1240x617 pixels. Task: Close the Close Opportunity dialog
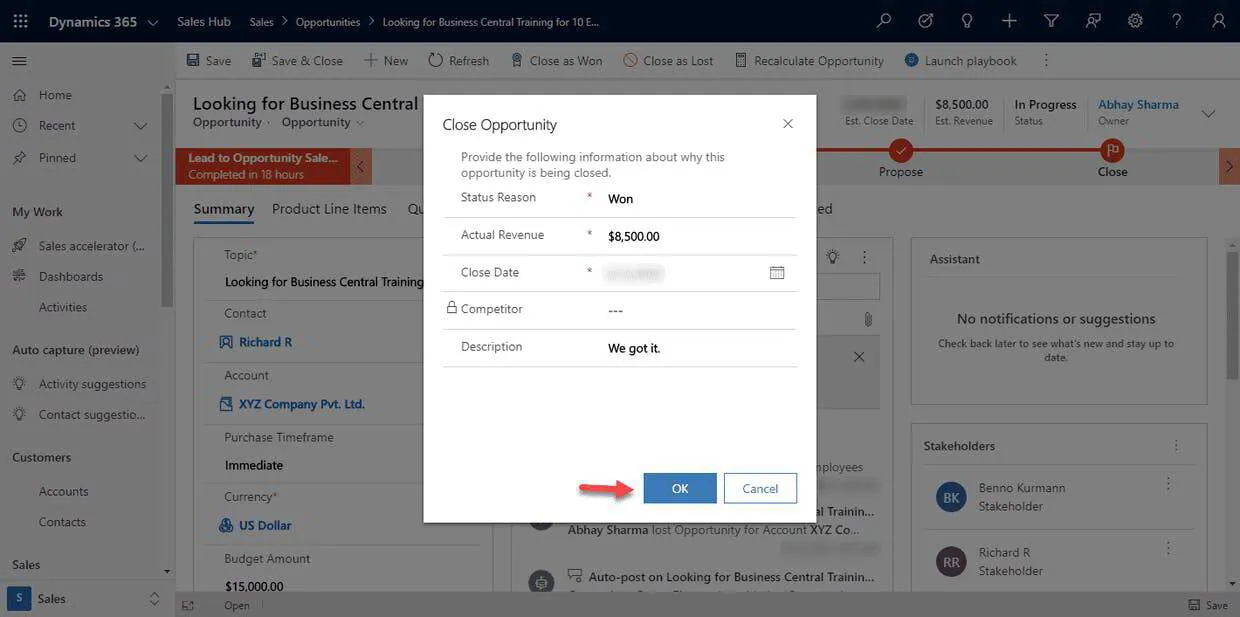click(788, 124)
